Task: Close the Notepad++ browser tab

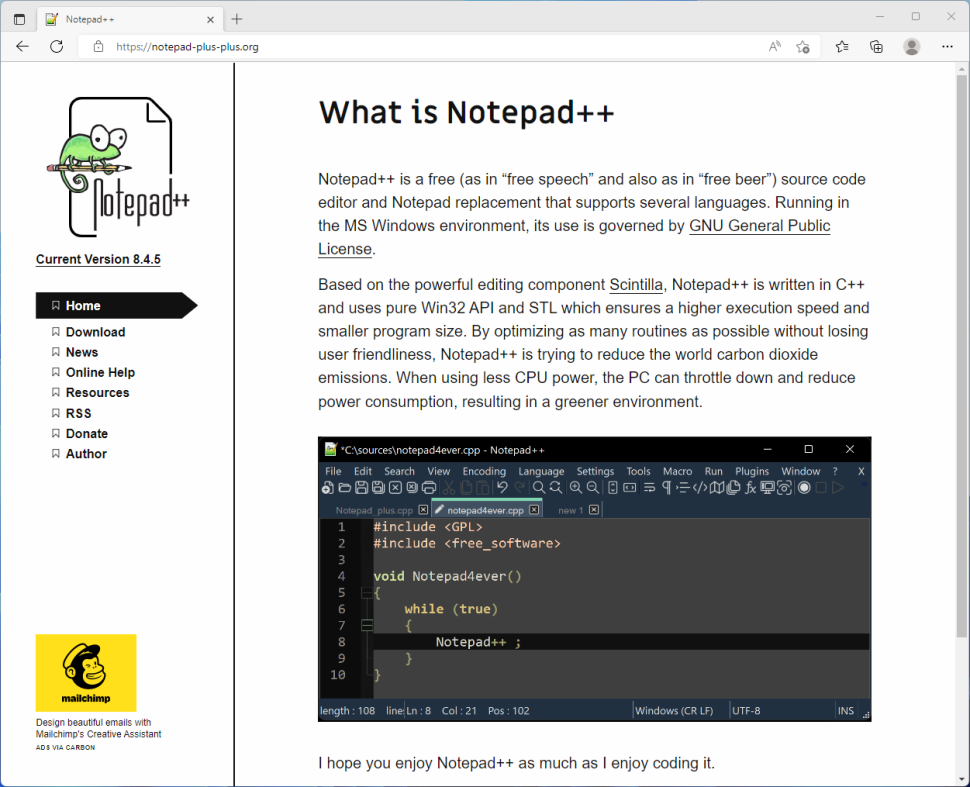Action: [x=210, y=20]
